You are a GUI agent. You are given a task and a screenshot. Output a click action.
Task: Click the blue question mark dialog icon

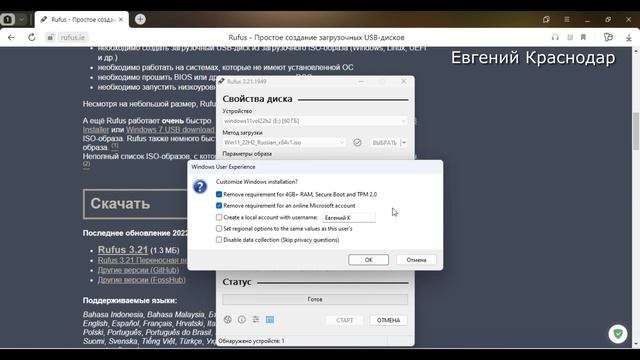point(200,187)
